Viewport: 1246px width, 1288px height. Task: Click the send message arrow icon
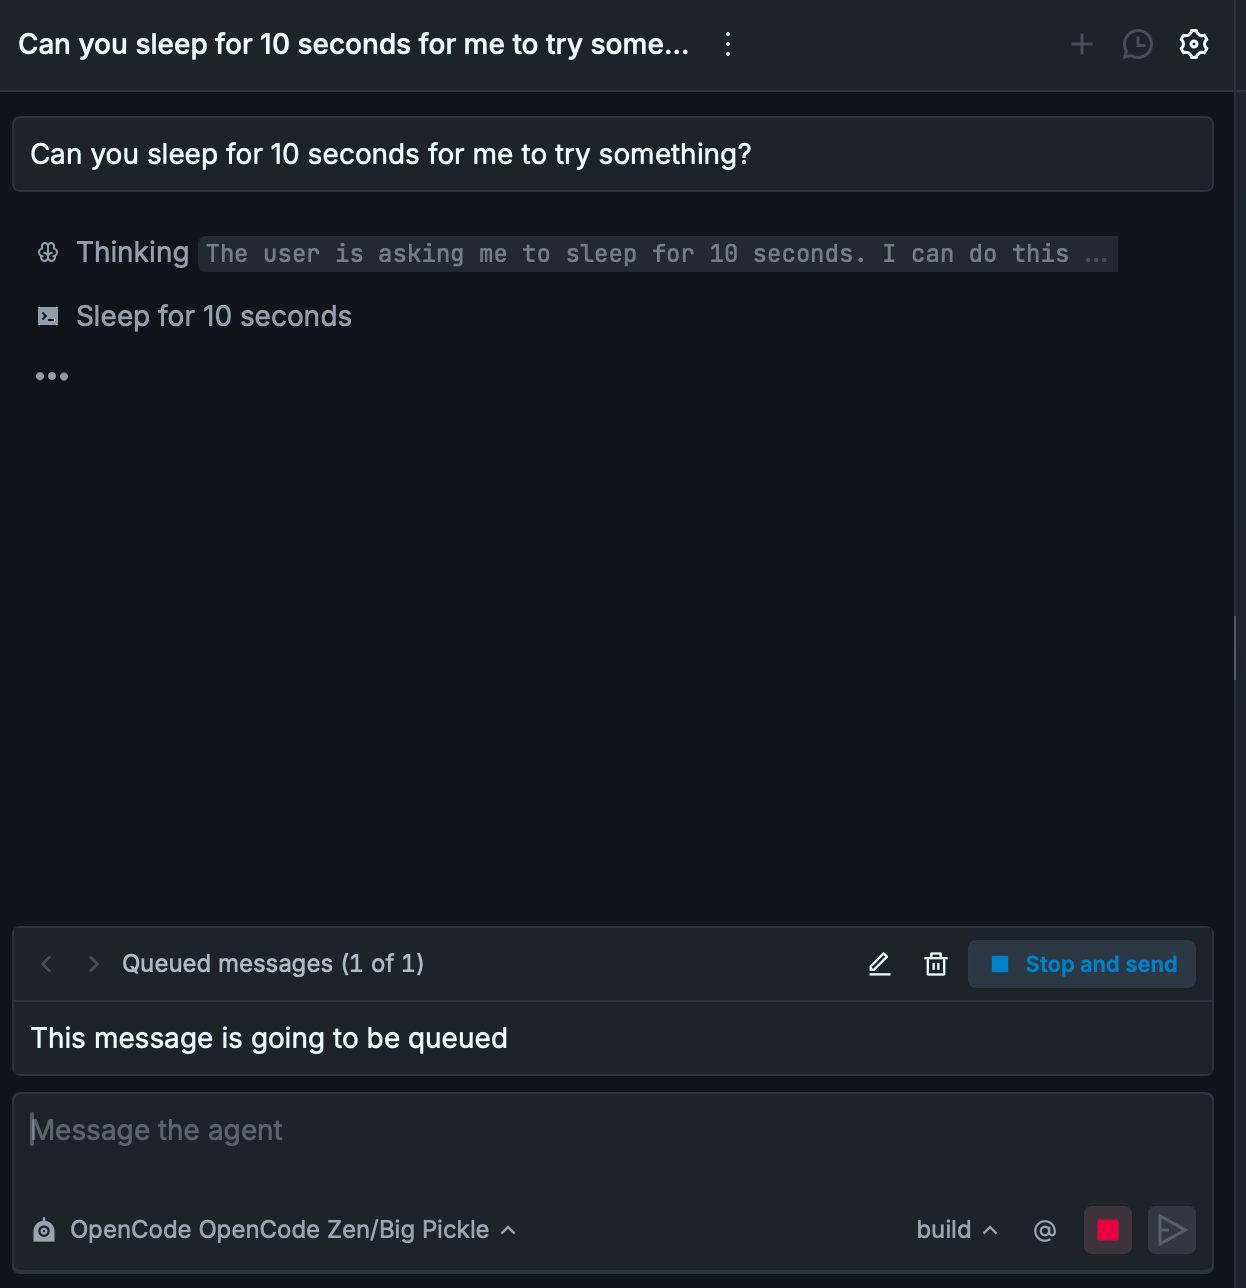(x=1171, y=1230)
